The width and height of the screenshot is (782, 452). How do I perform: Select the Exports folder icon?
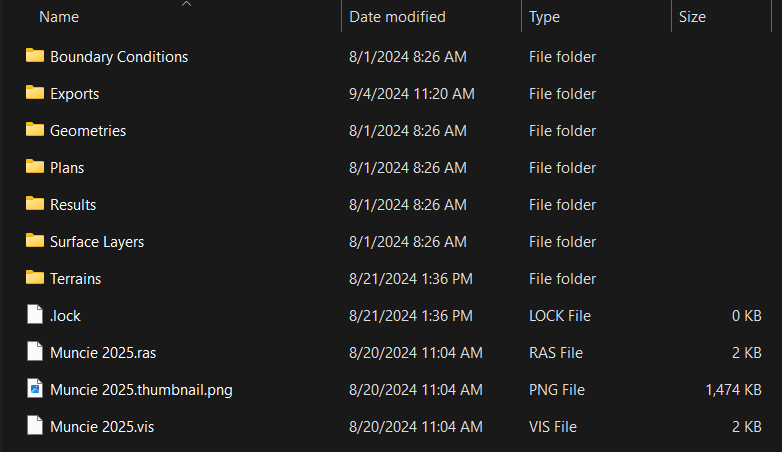pyautogui.click(x=35, y=93)
